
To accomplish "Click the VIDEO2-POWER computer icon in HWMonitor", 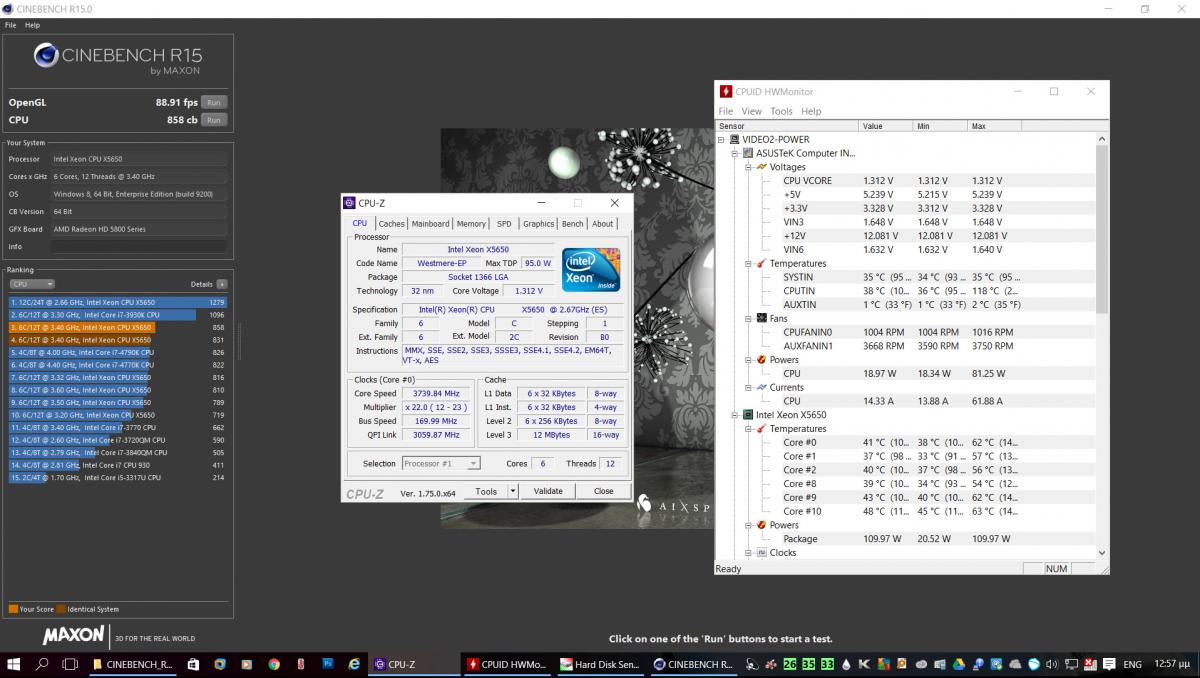I will pyautogui.click(x=733, y=139).
